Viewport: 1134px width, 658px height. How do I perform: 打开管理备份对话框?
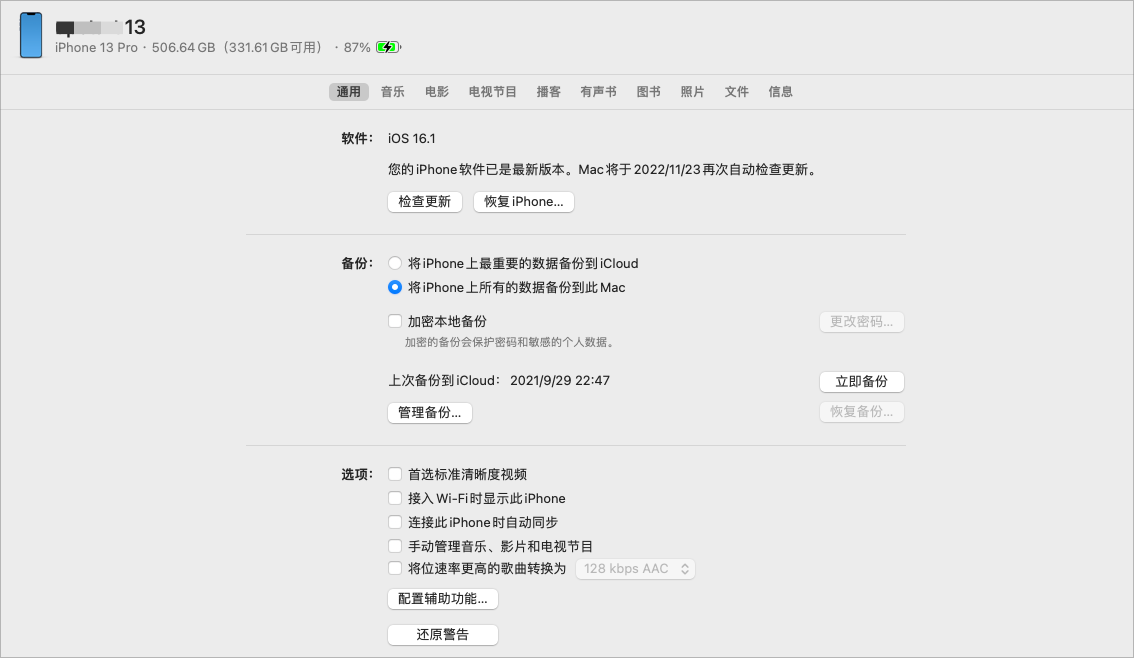429,412
